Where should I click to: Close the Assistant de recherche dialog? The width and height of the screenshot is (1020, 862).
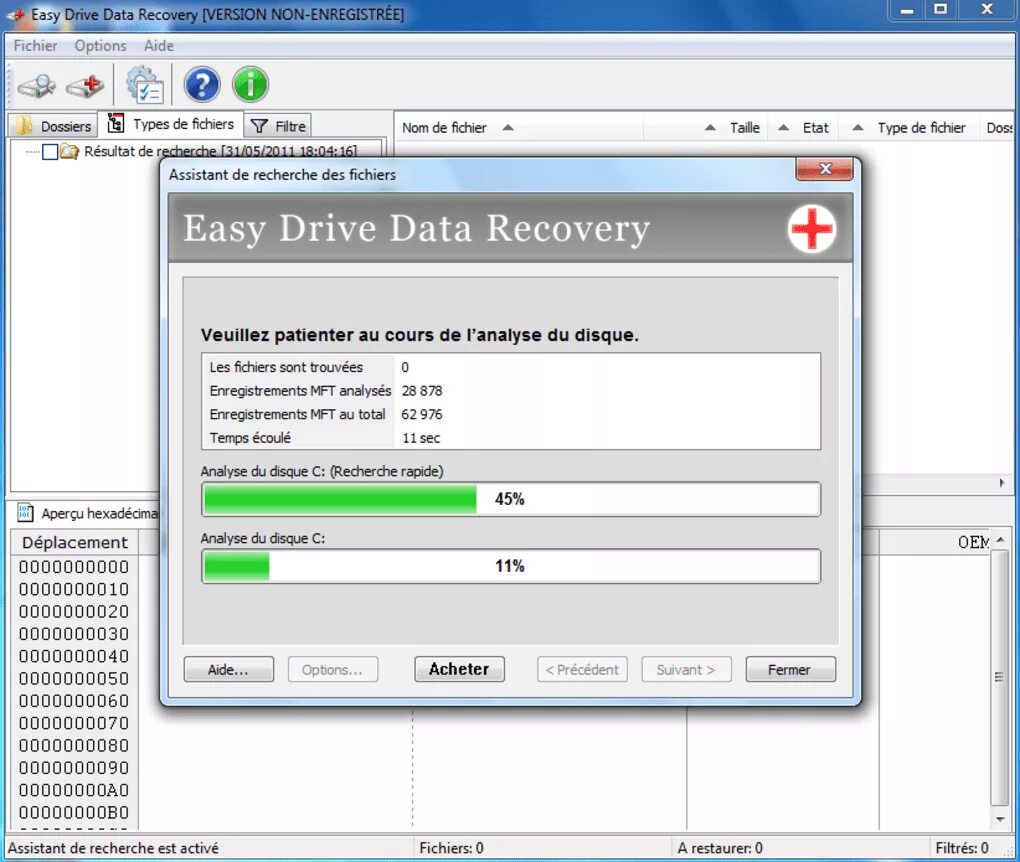tap(824, 169)
